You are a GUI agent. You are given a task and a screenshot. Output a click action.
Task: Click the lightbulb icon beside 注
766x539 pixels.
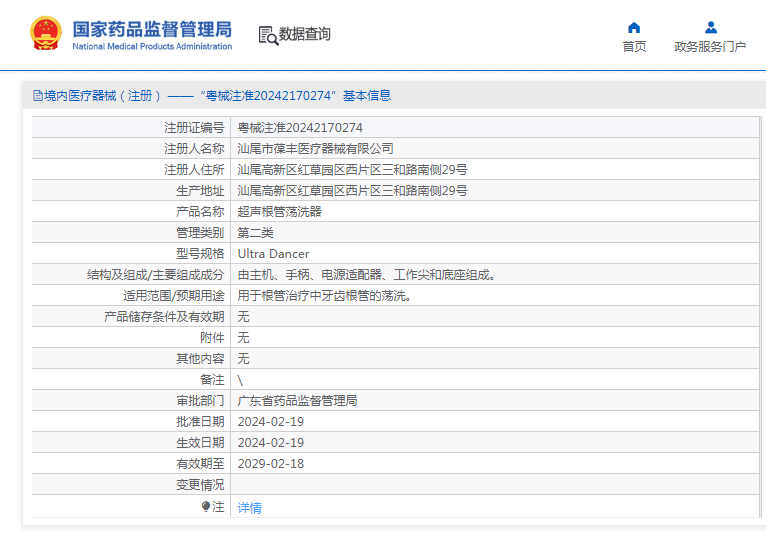point(206,507)
